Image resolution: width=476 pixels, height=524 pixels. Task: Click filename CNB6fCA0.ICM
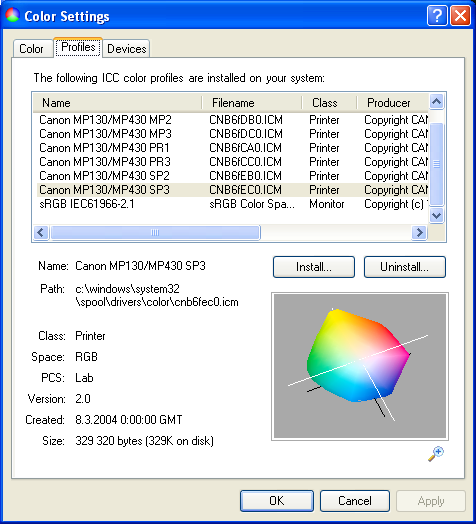coord(245,148)
